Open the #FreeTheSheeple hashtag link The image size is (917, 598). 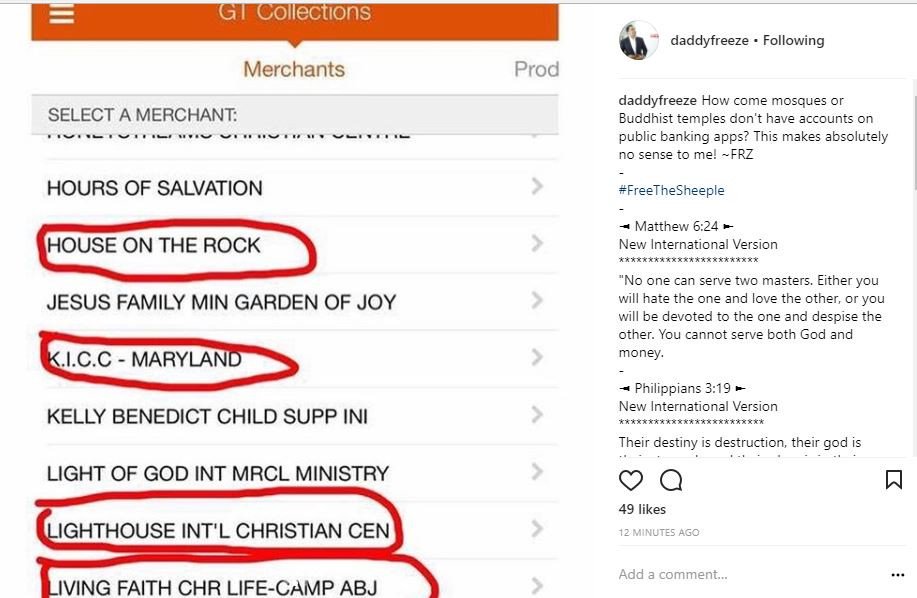(671, 190)
